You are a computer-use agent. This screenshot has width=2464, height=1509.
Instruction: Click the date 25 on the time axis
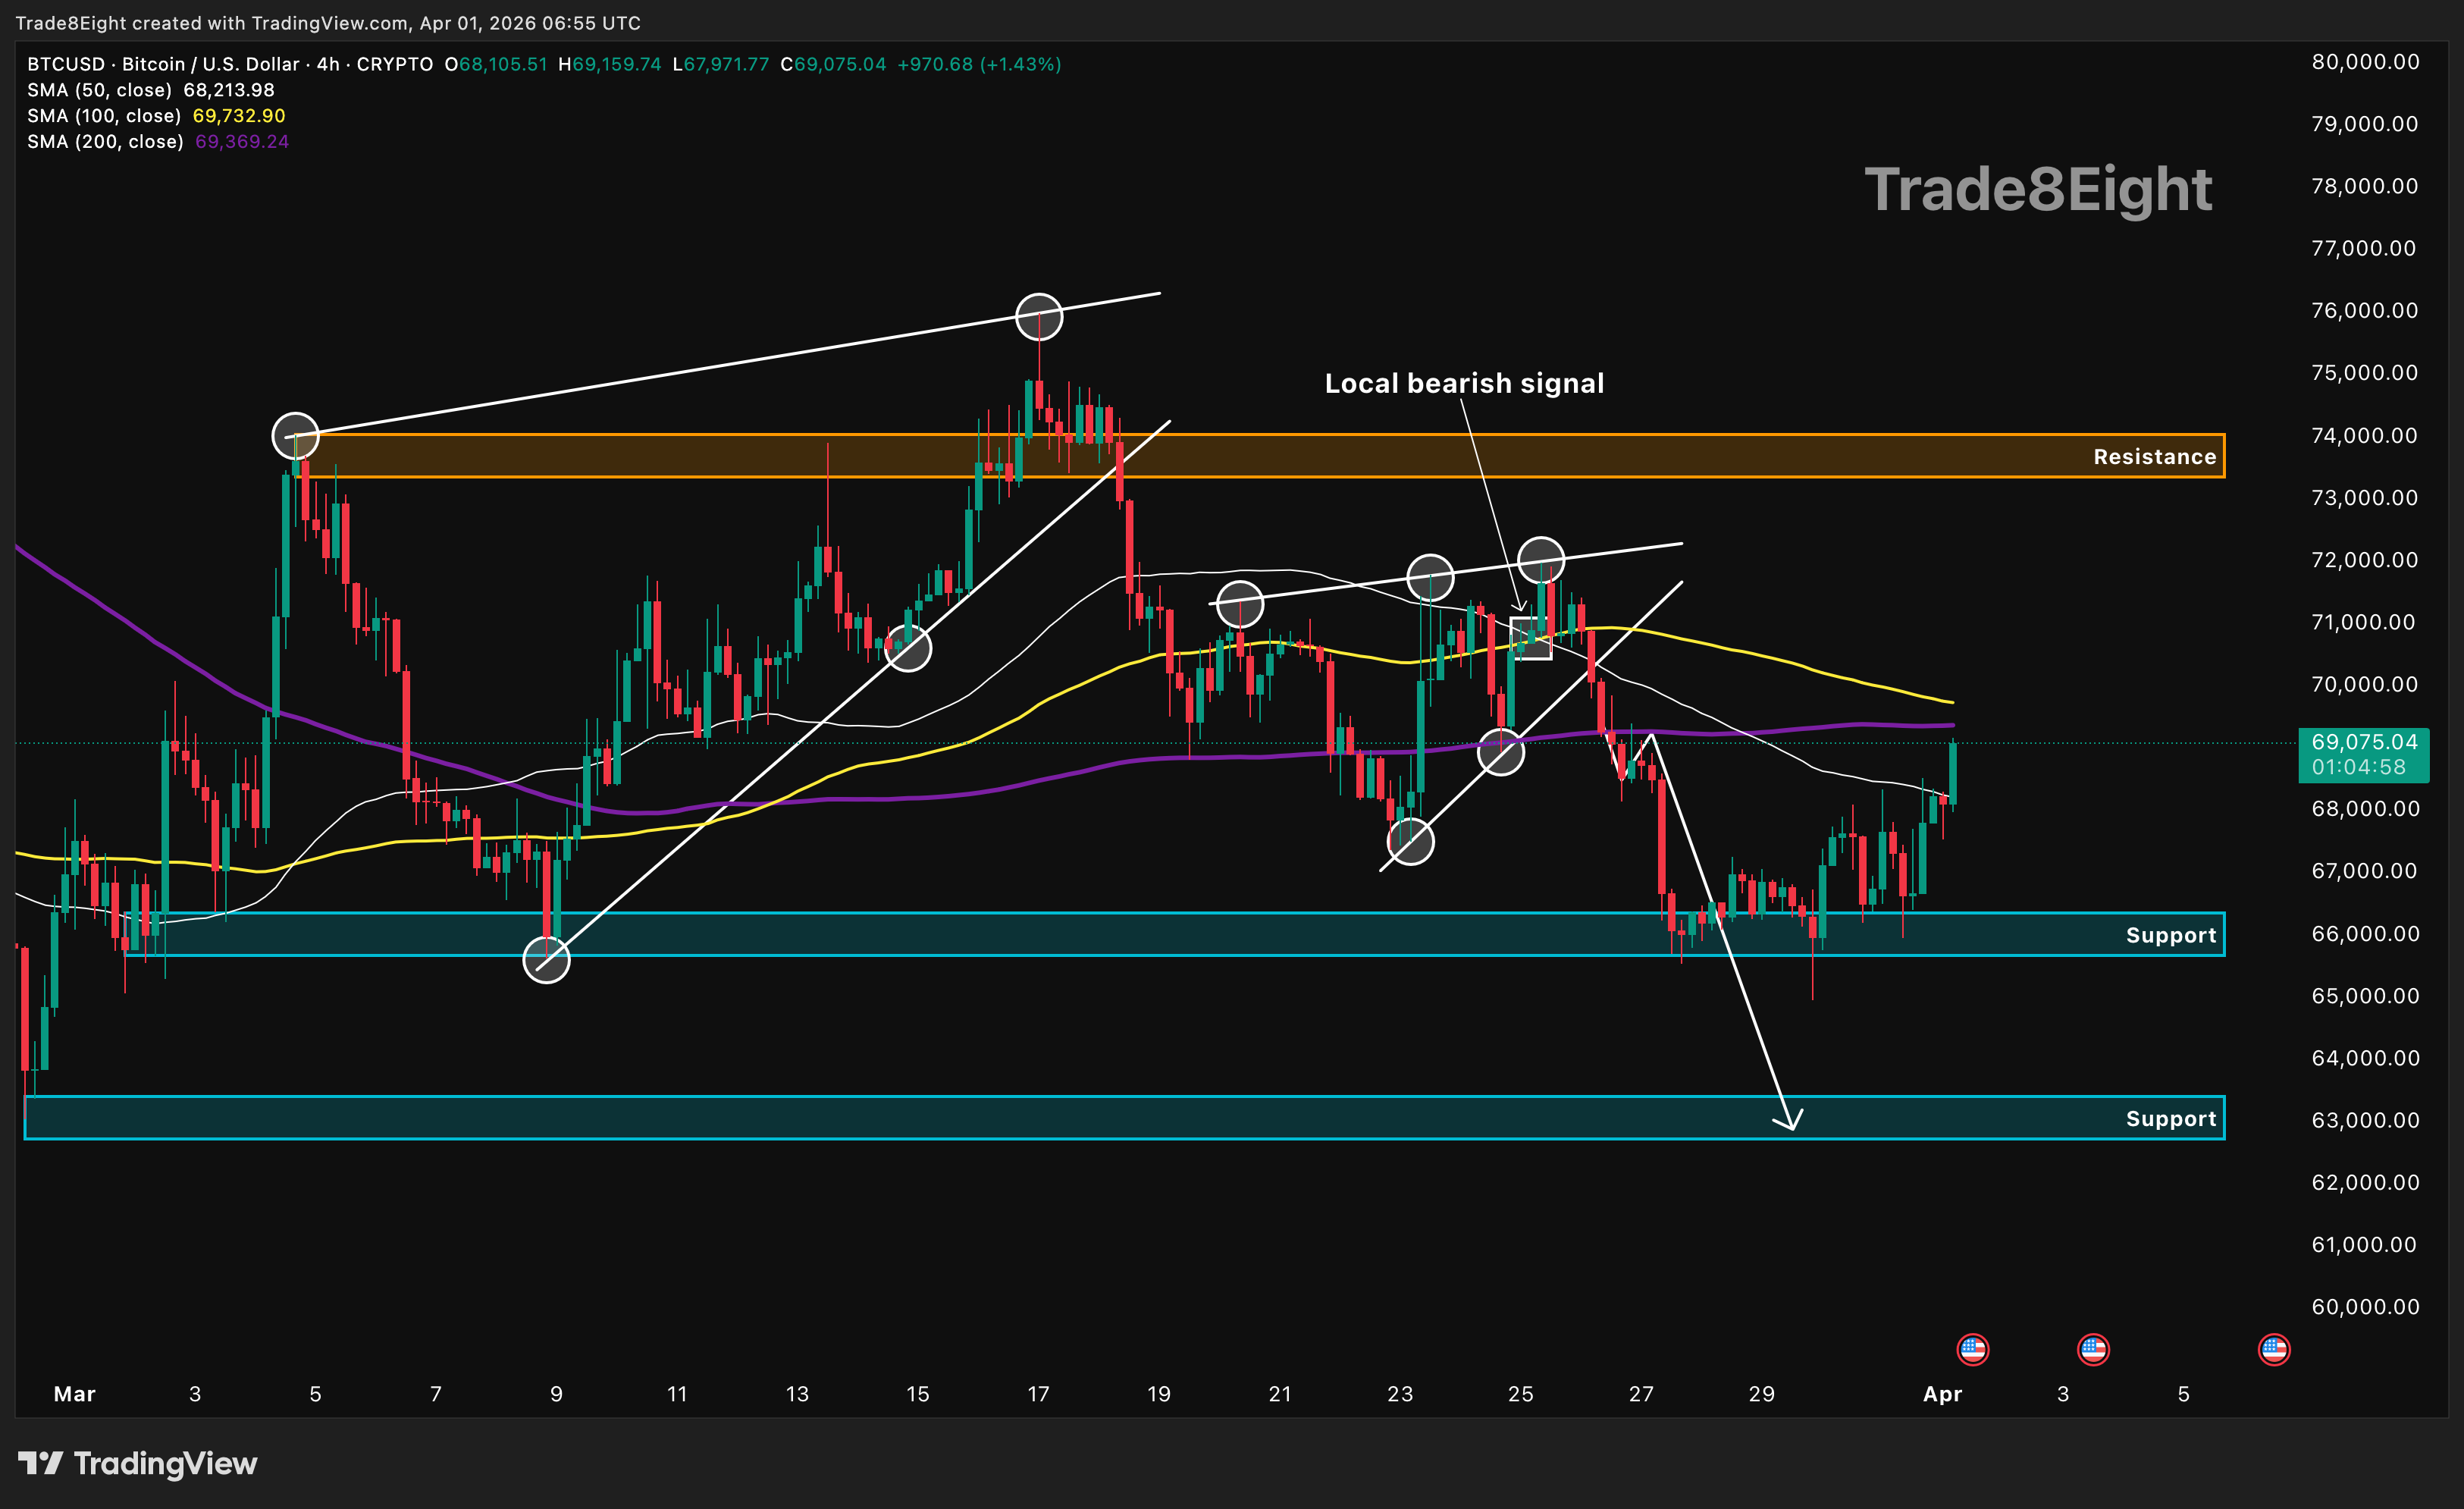[1520, 1394]
